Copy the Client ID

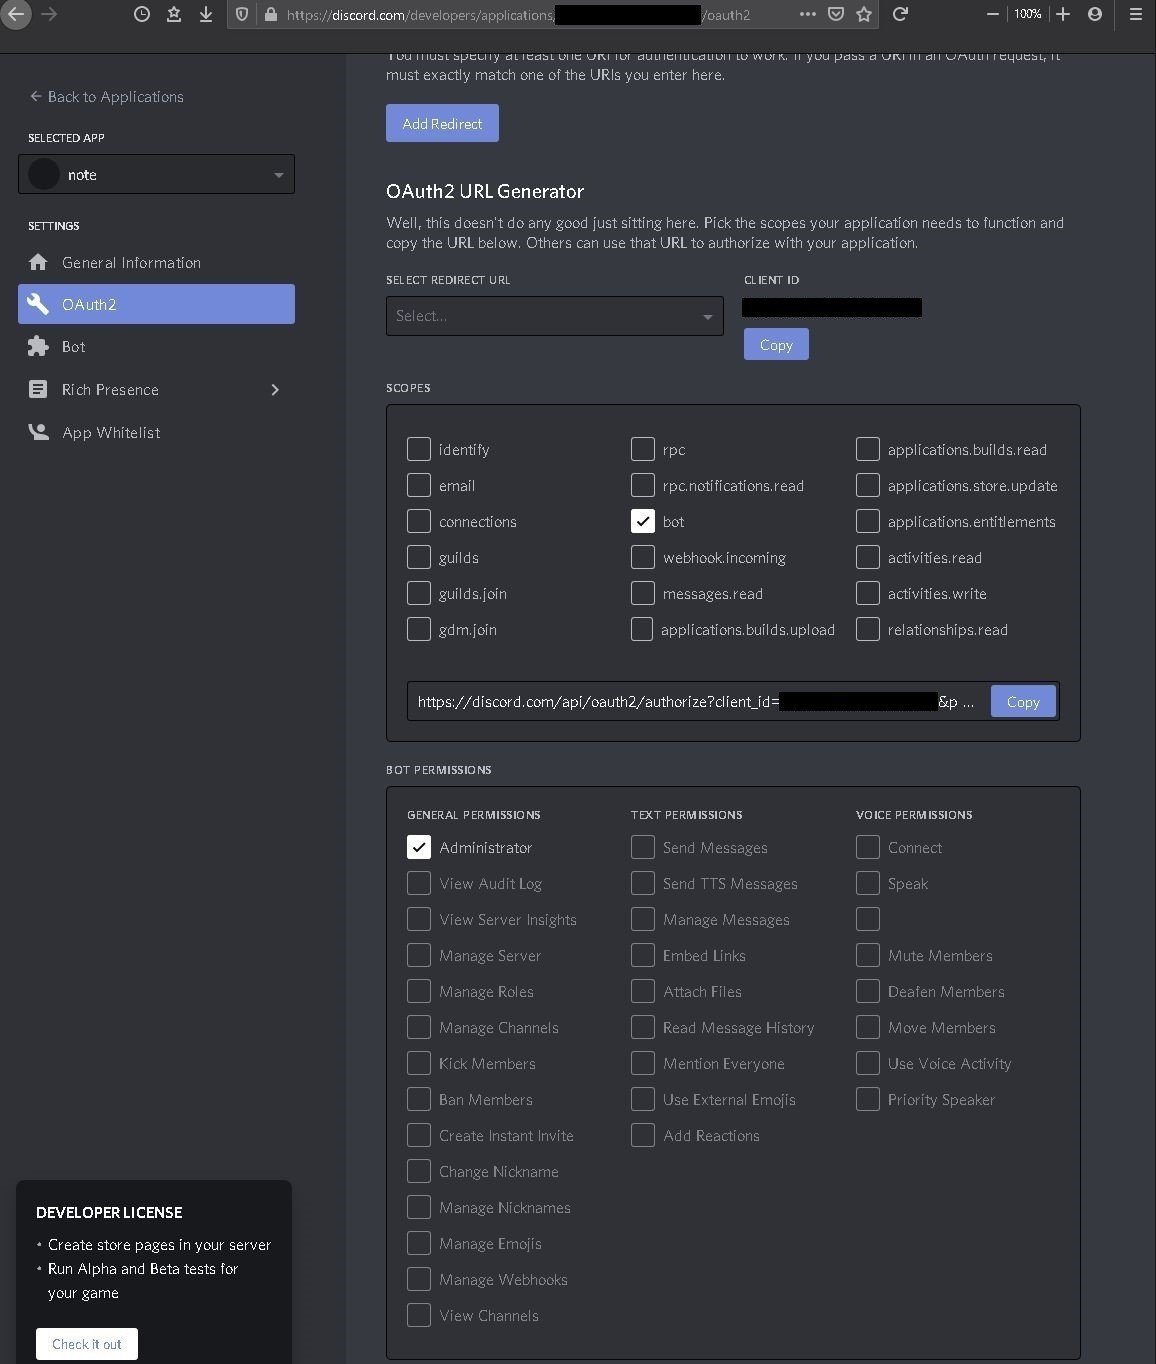tap(776, 344)
